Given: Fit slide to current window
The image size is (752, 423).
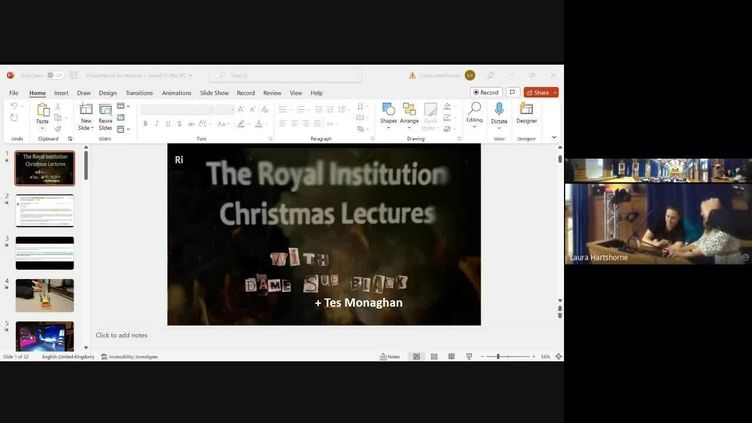Looking at the screenshot, I should coord(559,356).
